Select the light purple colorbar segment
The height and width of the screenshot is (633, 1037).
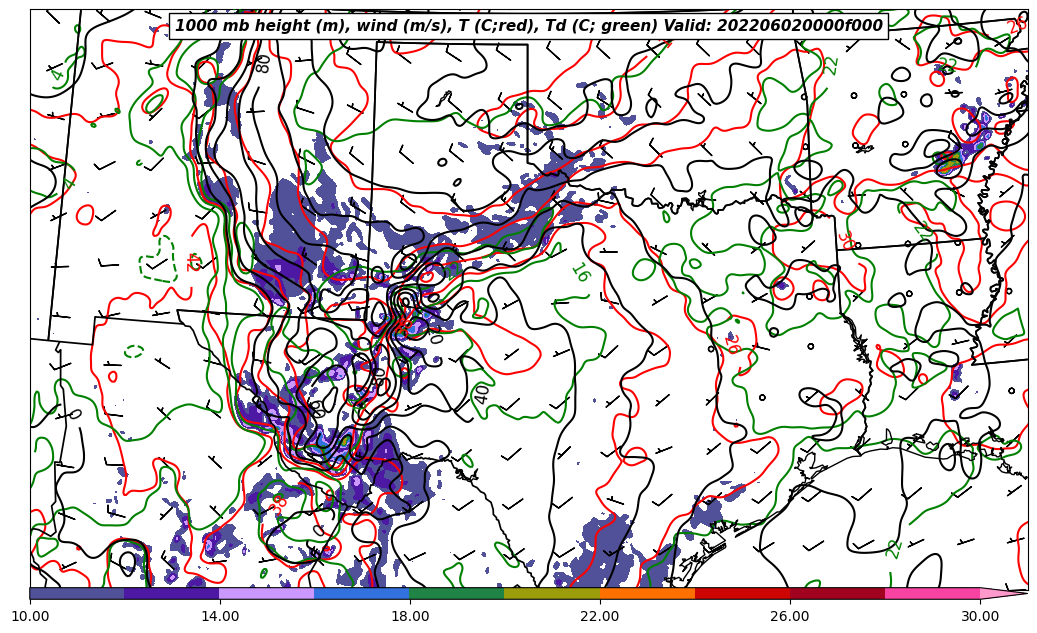pos(266,593)
